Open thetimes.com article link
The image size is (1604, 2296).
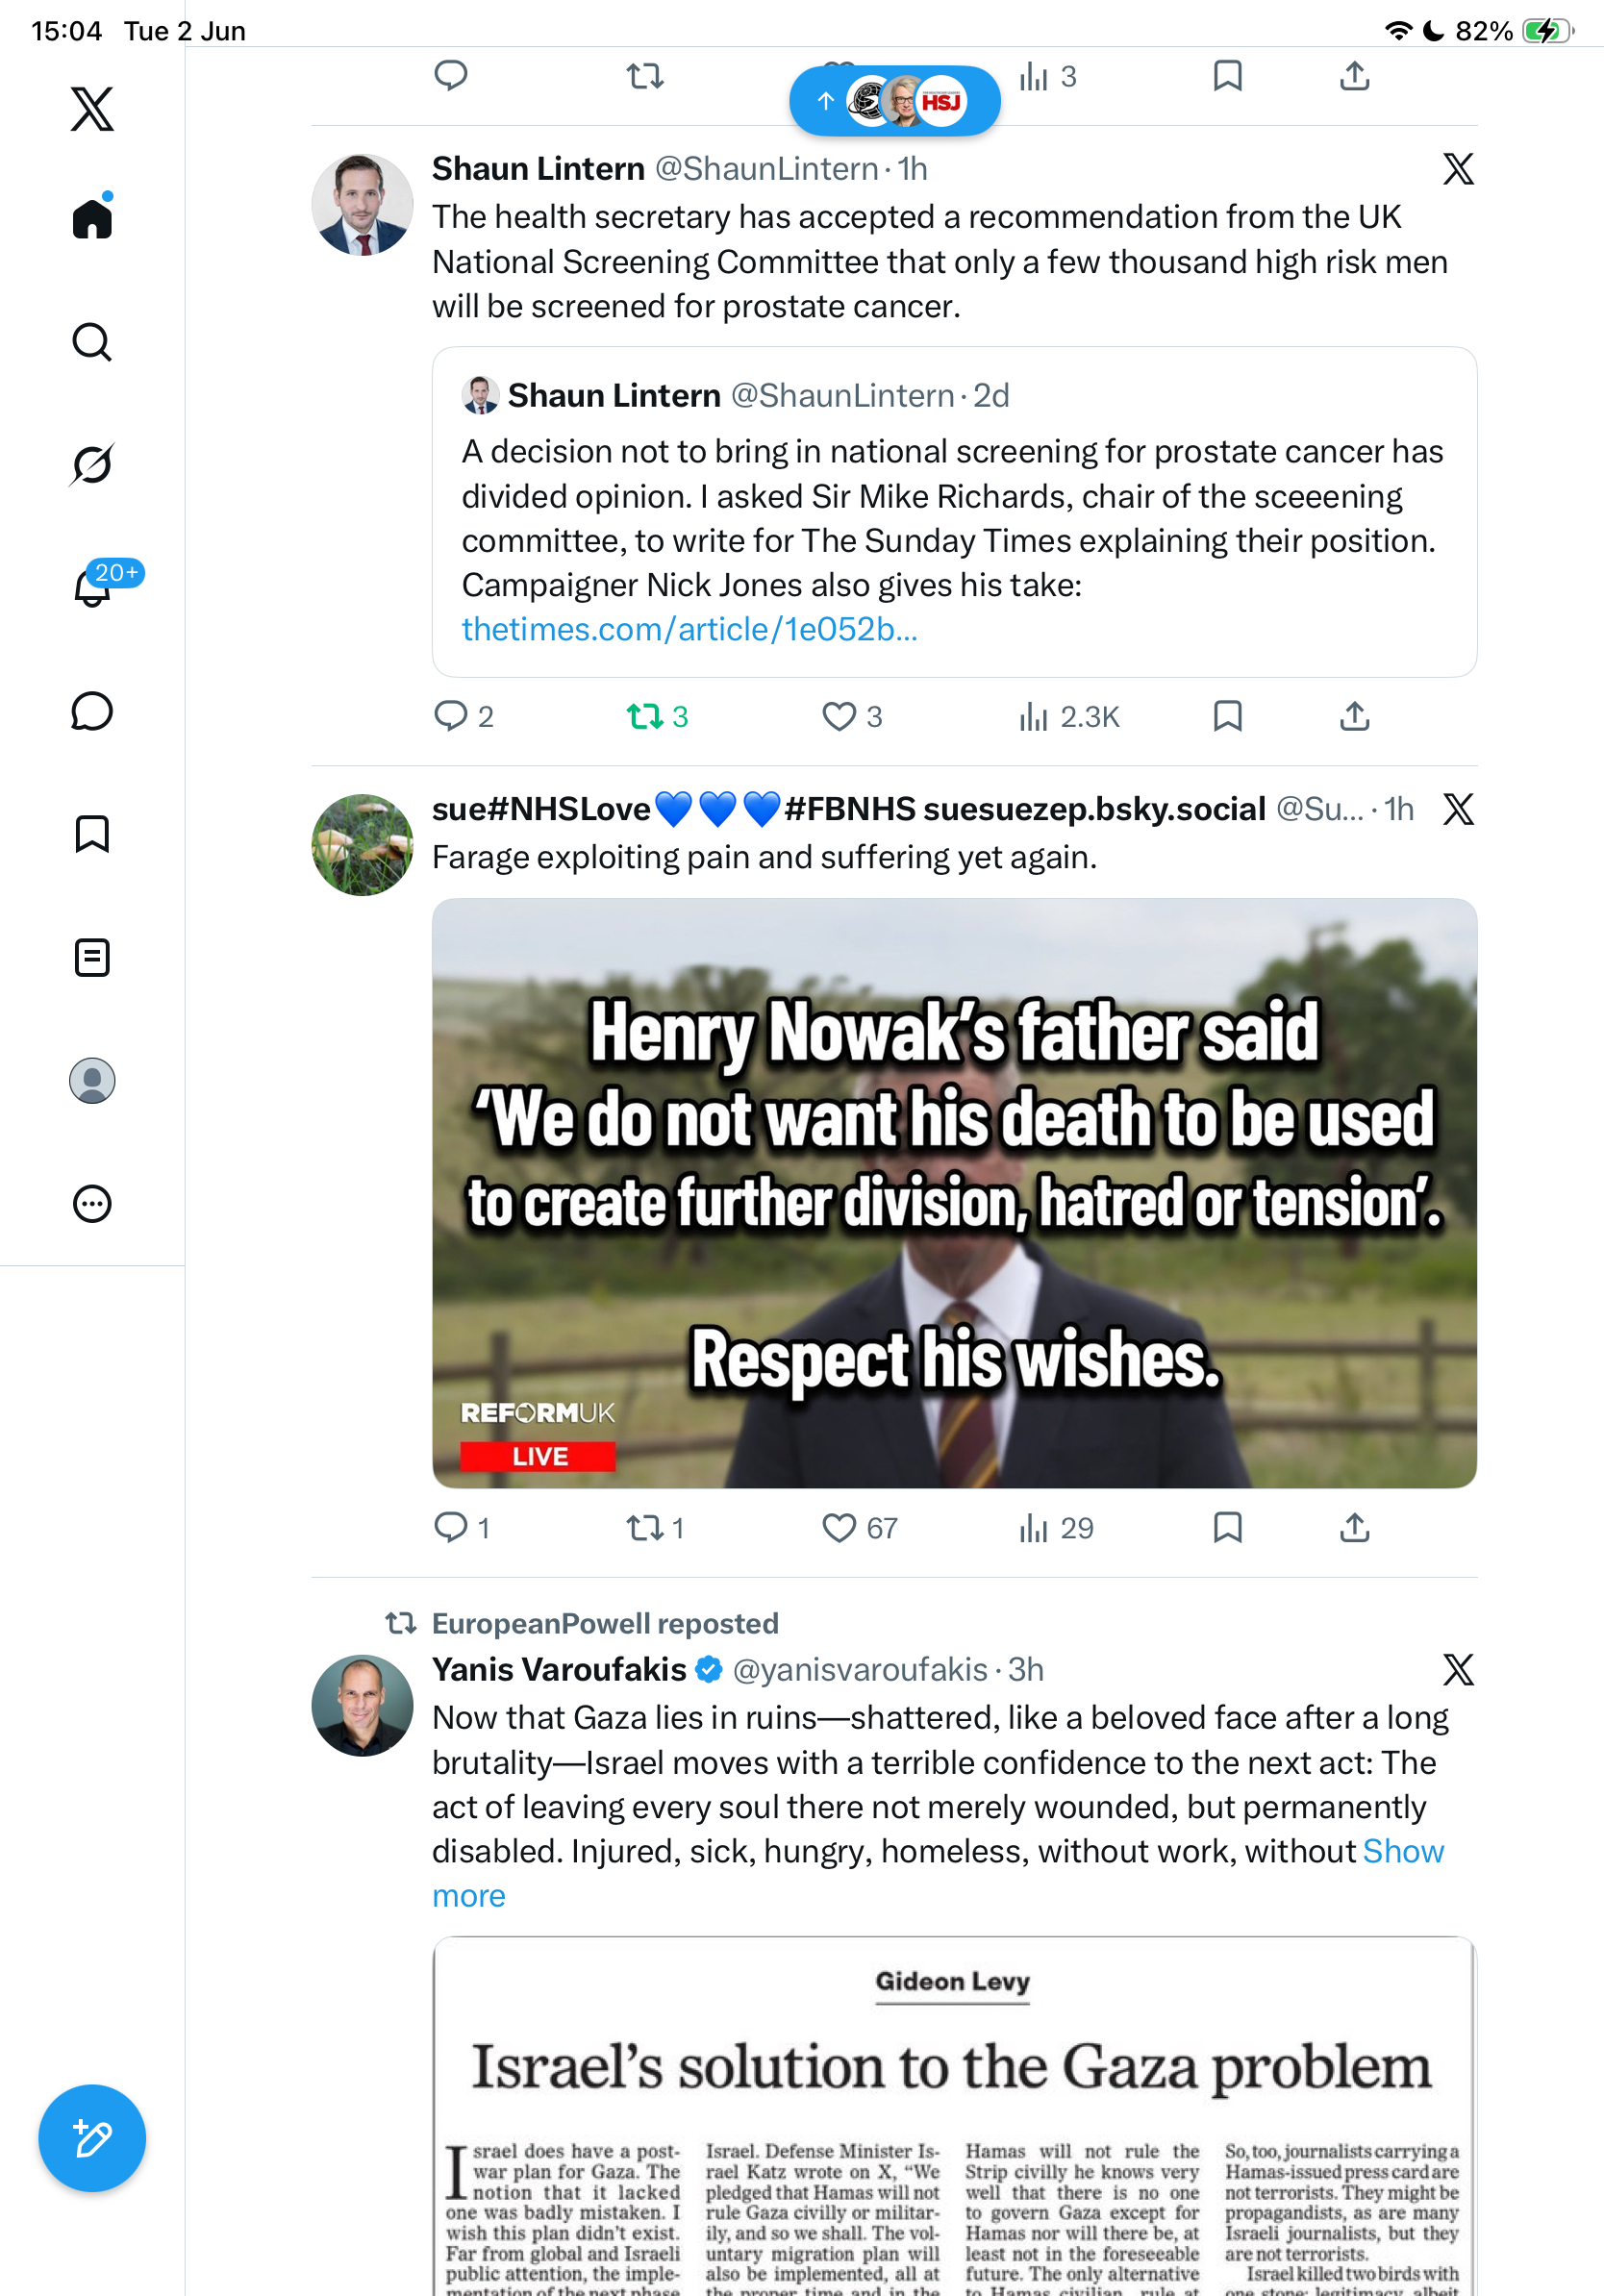(x=689, y=629)
